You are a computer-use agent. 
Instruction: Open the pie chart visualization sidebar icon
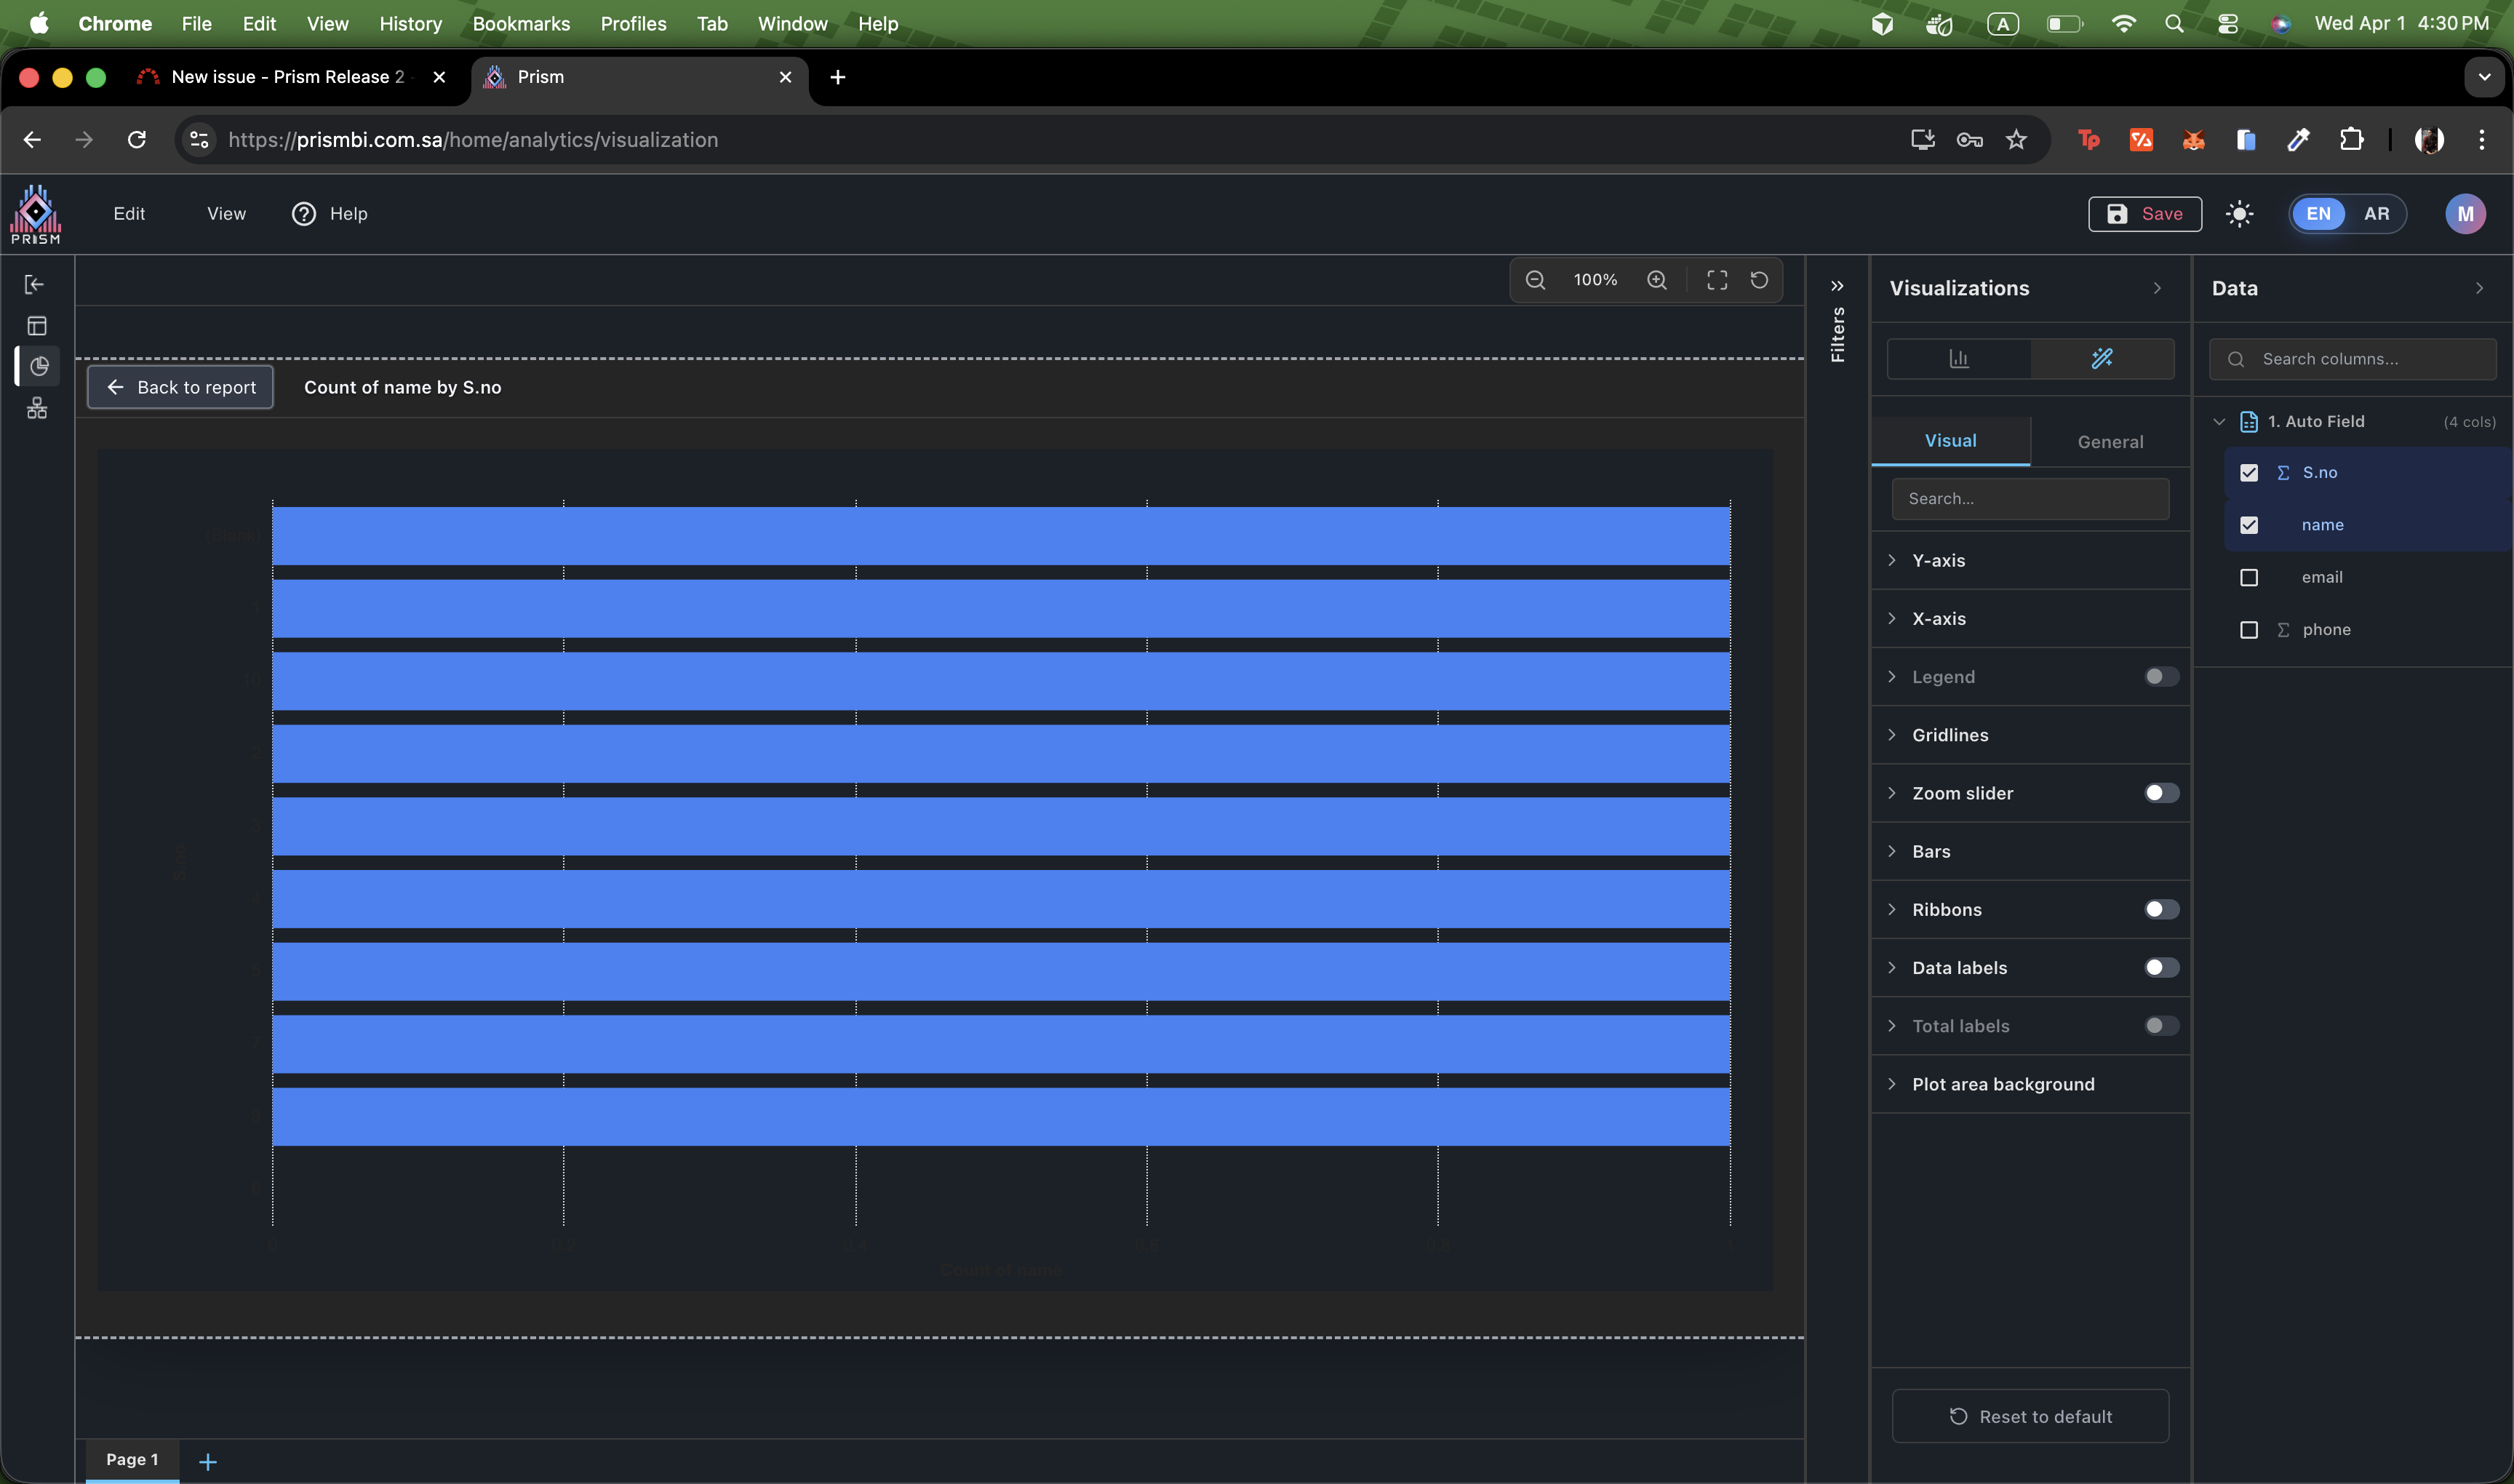point(38,367)
